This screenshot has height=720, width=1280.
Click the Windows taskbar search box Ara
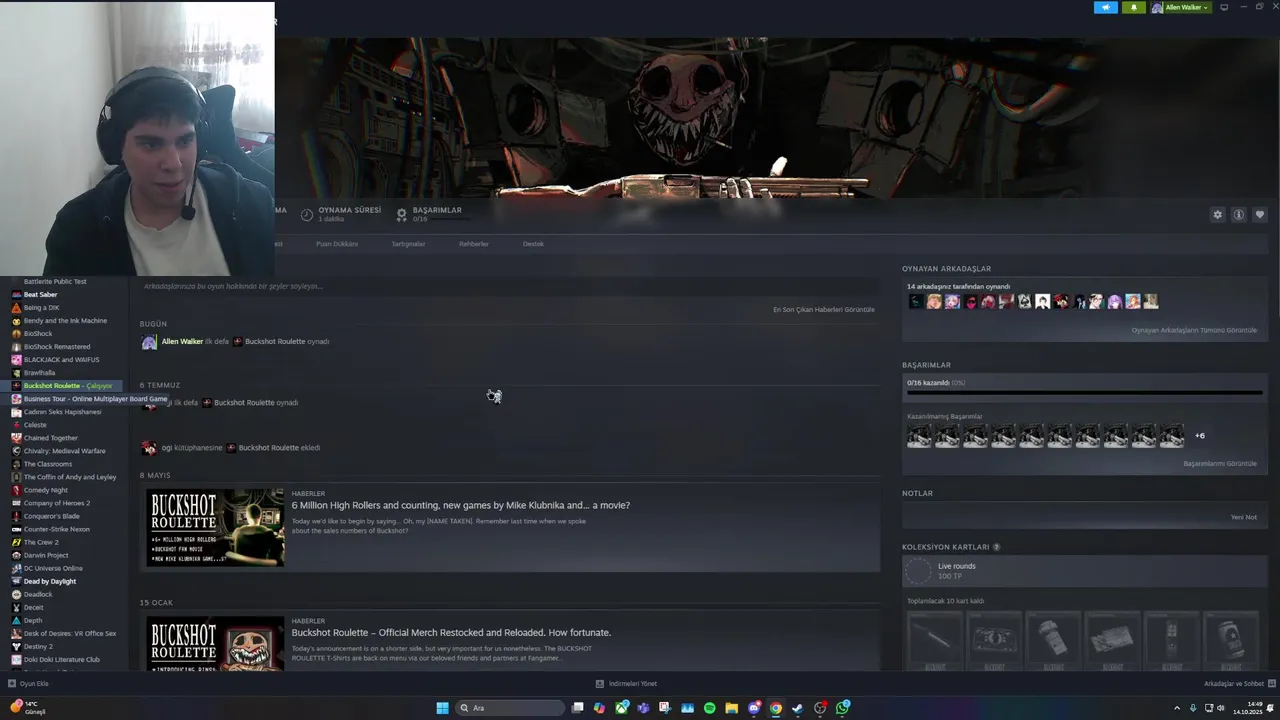(x=509, y=708)
